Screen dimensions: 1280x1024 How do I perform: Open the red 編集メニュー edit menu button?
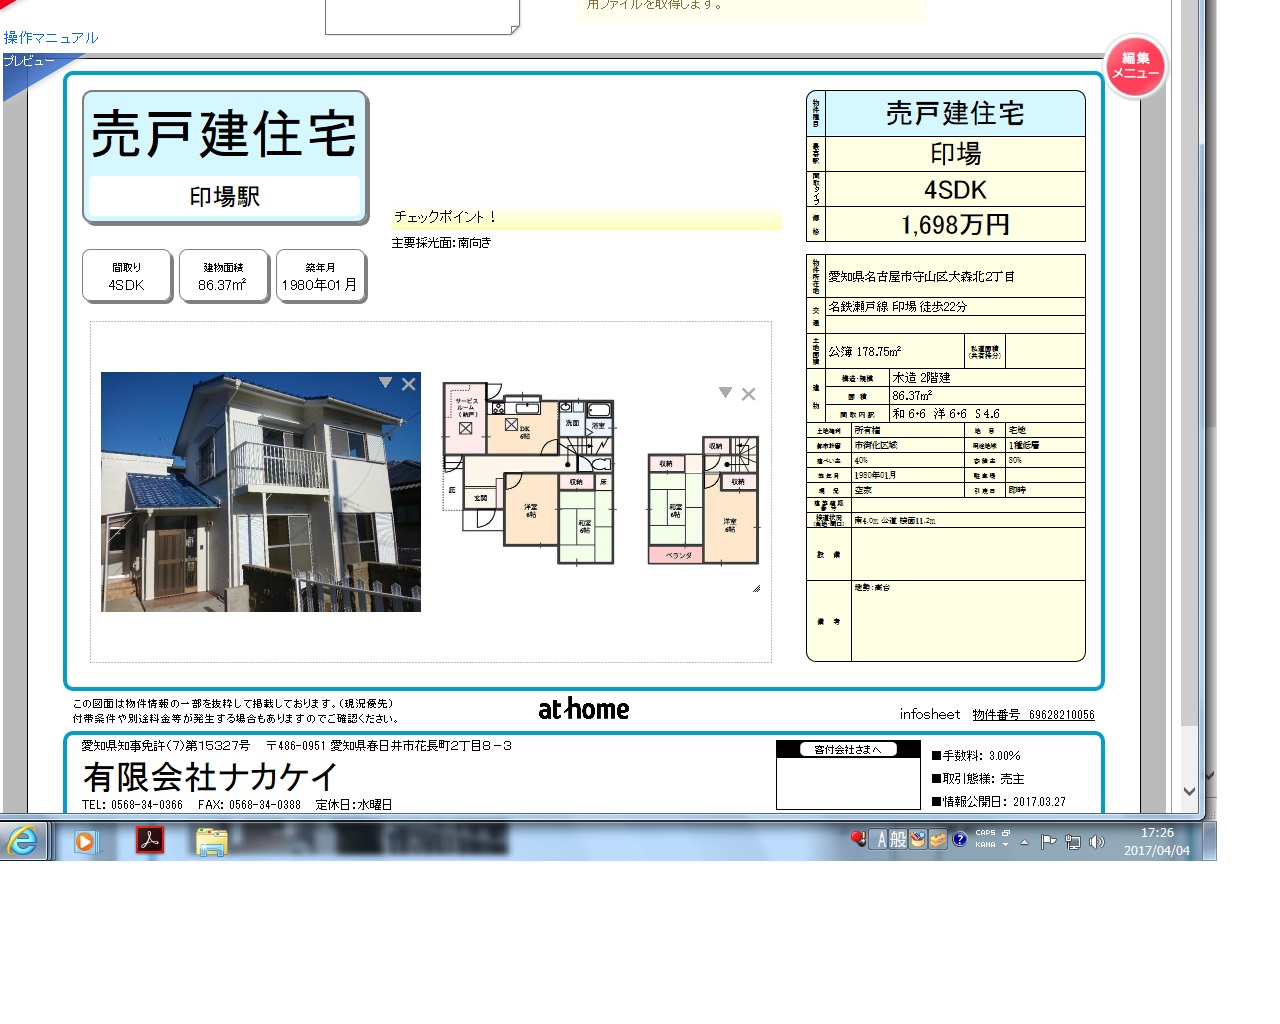click(x=1135, y=66)
